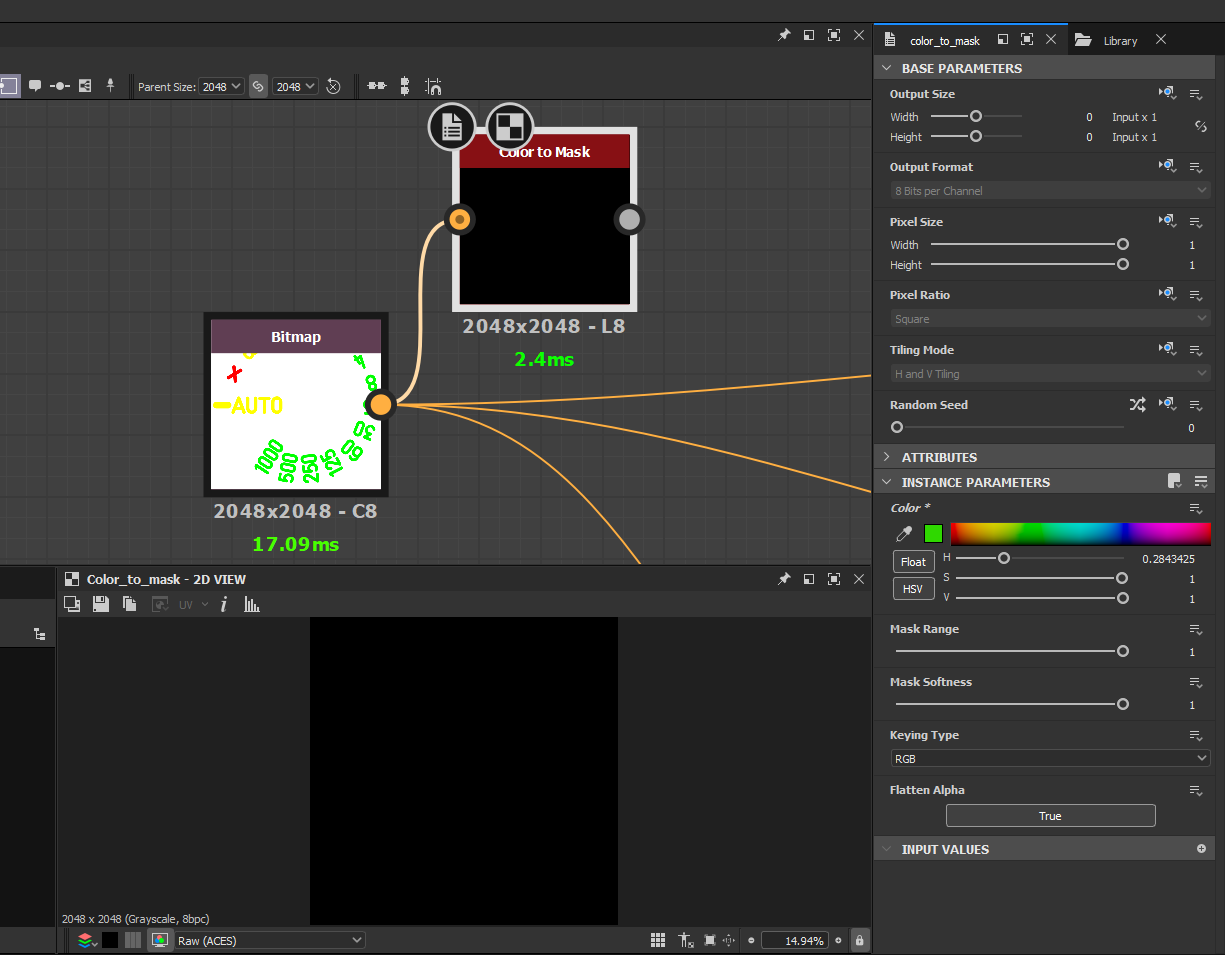The width and height of the screenshot is (1225, 955).
Task: Click the green color swatch
Action: point(933,533)
